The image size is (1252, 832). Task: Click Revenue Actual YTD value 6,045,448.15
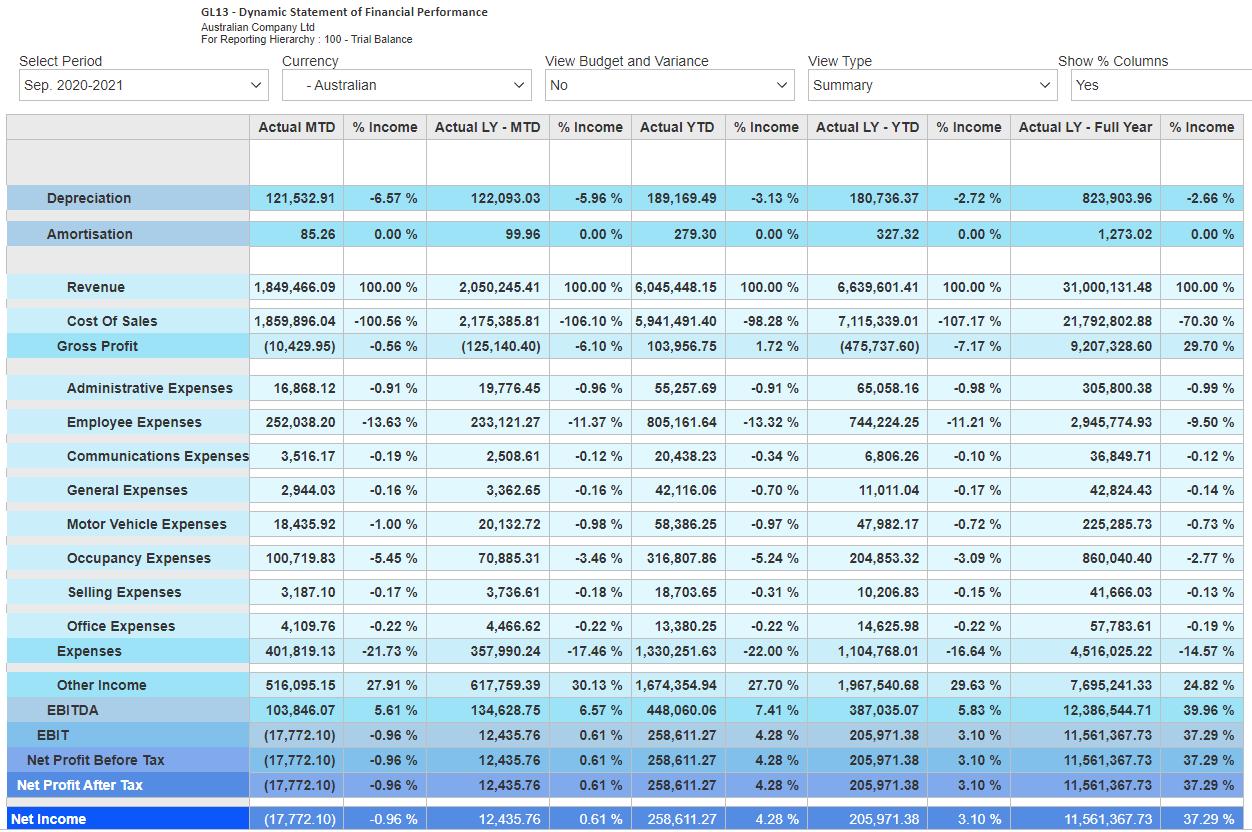676,287
